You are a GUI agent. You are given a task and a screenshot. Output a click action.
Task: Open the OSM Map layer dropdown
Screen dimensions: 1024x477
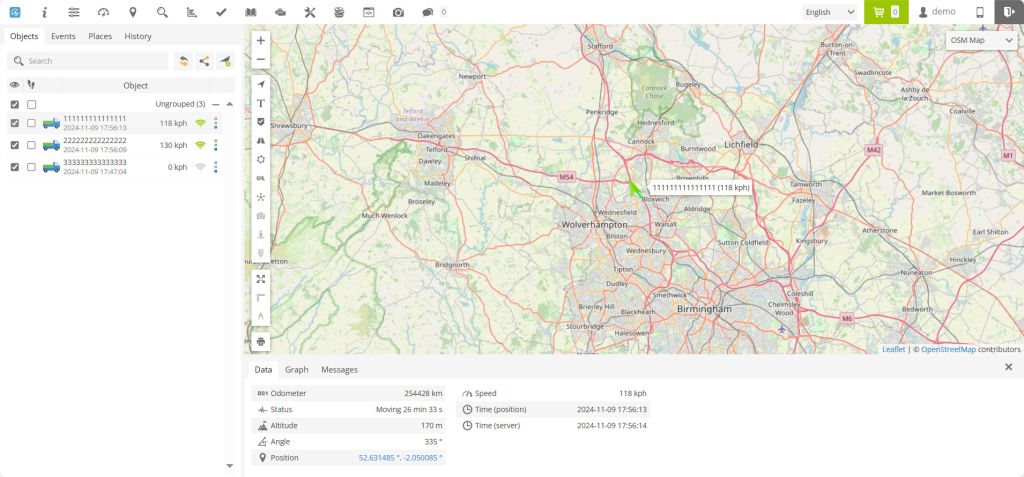pos(981,40)
